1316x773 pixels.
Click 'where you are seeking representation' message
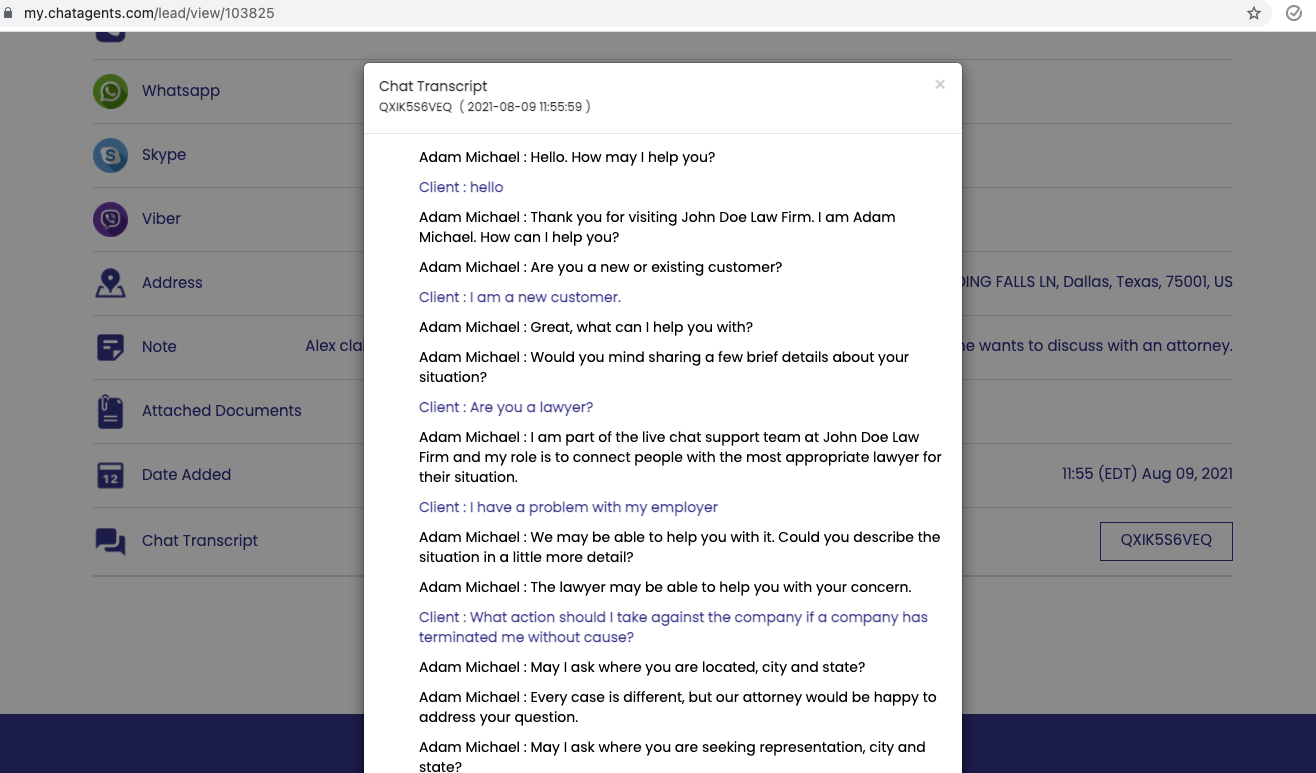pyautogui.click(x=672, y=757)
